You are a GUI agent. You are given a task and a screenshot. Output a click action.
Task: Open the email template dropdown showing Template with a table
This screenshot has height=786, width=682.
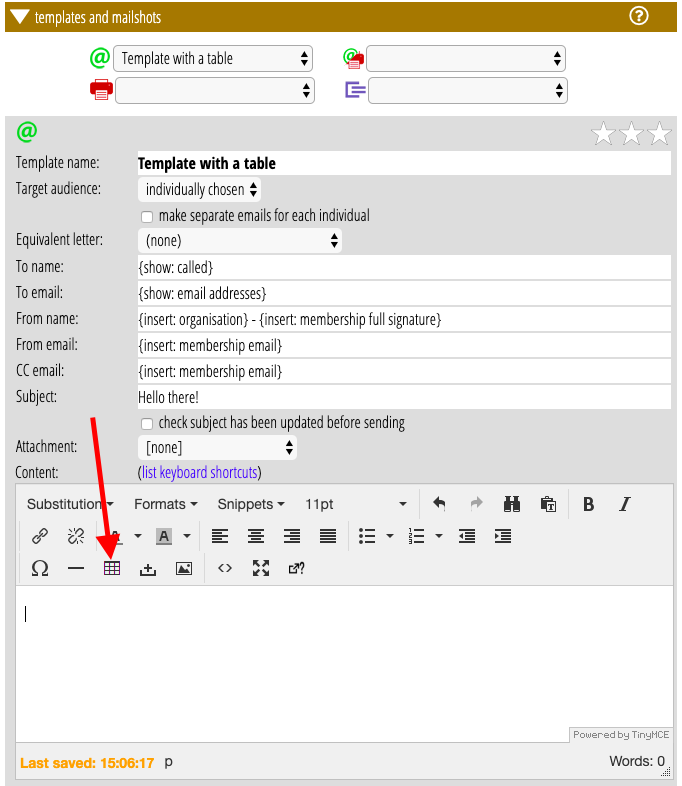tap(213, 59)
